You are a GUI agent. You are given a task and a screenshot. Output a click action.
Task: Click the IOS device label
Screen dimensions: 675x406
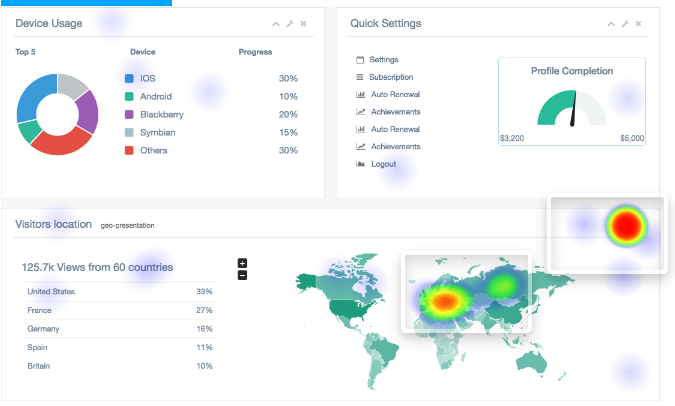(x=148, y=78)
